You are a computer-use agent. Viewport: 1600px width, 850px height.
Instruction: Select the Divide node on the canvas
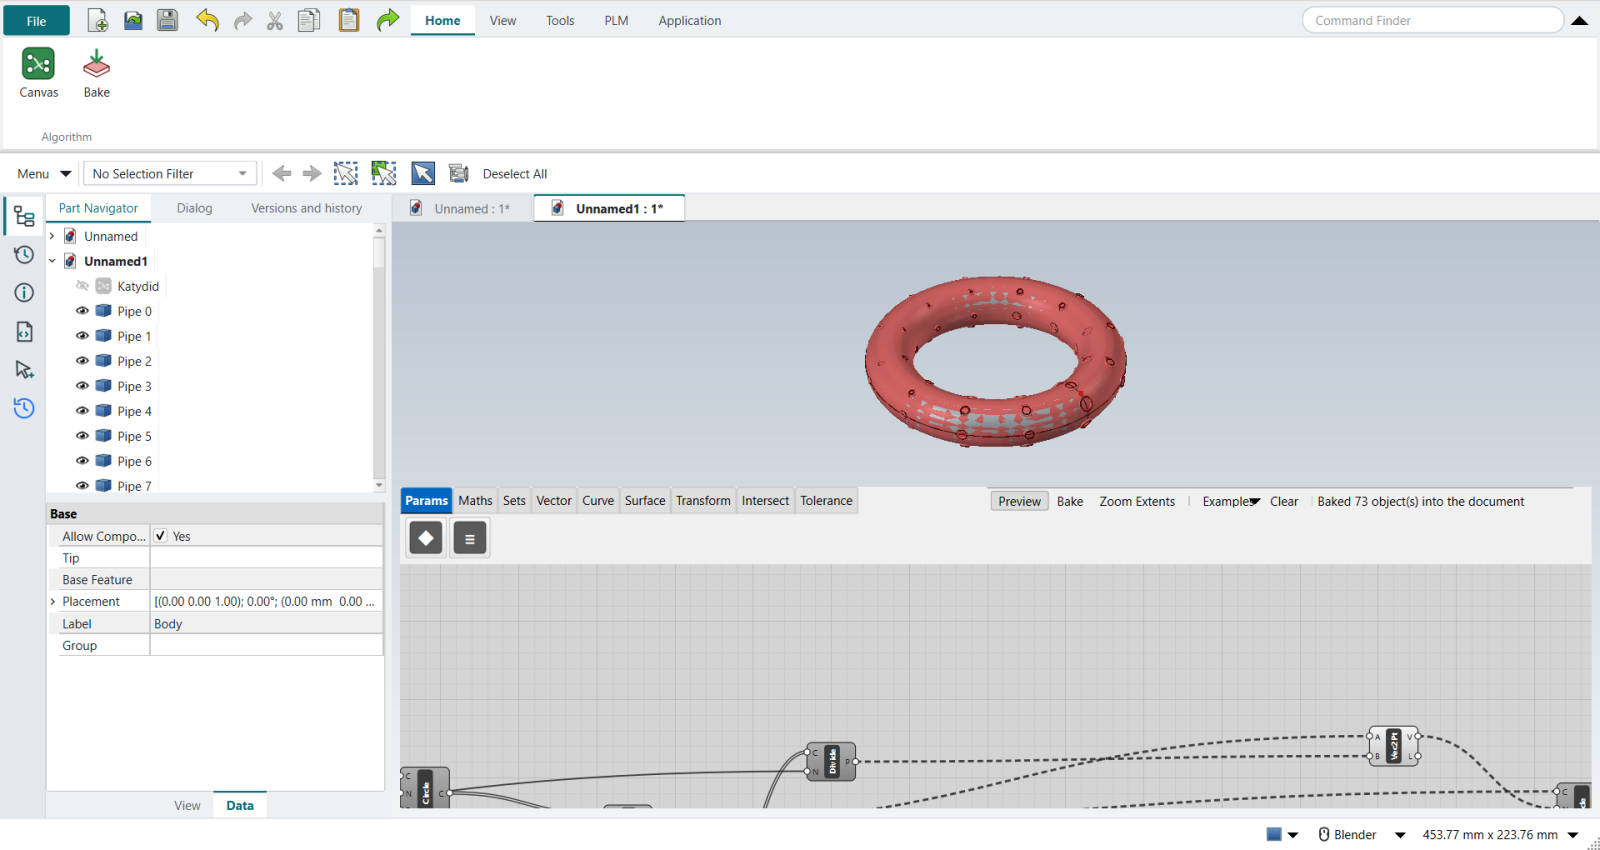[x=832, y=762]
